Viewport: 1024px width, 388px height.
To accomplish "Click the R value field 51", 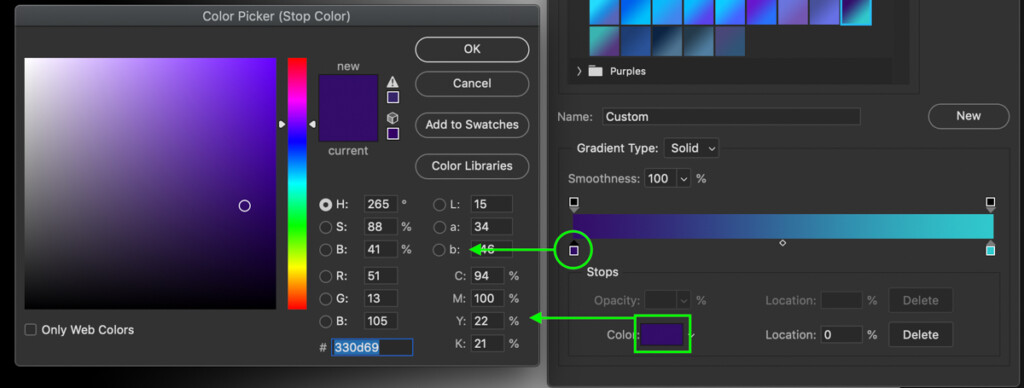I will pyautogui.click(x=381, y=276).
